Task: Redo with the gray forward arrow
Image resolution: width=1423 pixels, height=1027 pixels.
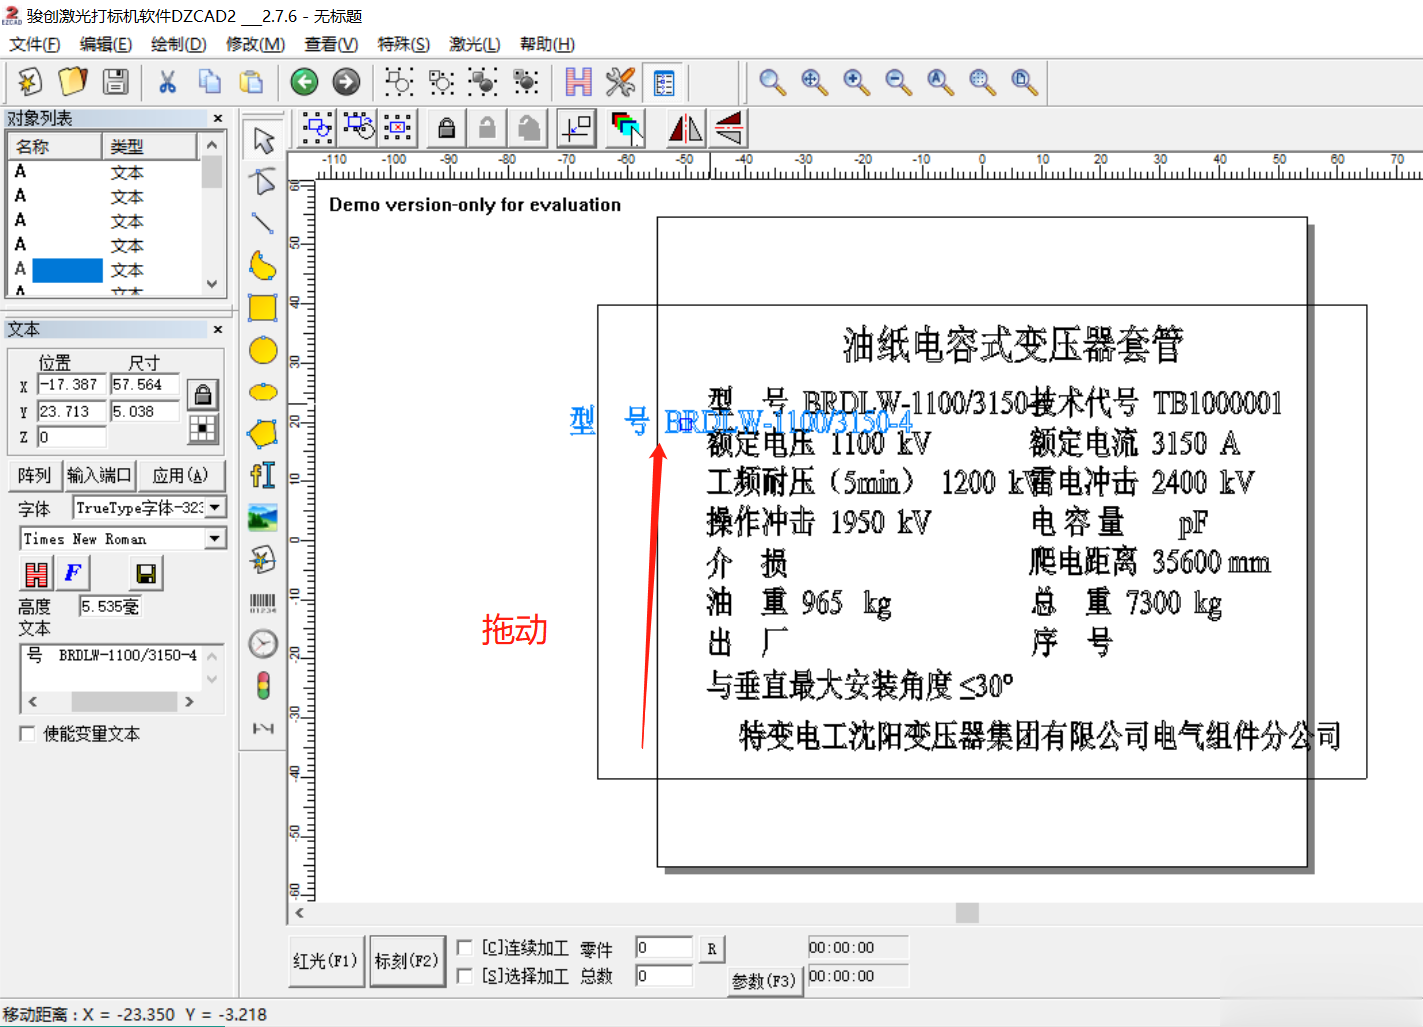Action: click(346, 81)
